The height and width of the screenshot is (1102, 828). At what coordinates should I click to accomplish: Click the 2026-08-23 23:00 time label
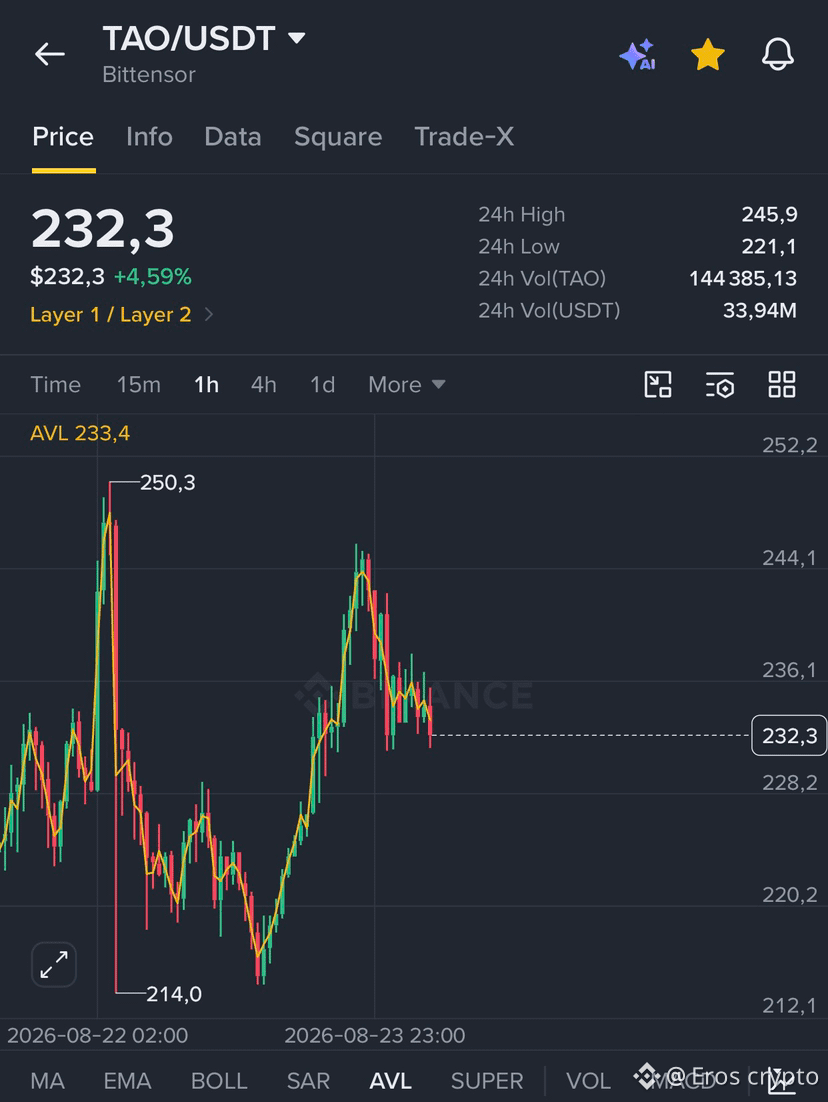click(x=375, y=1035)
